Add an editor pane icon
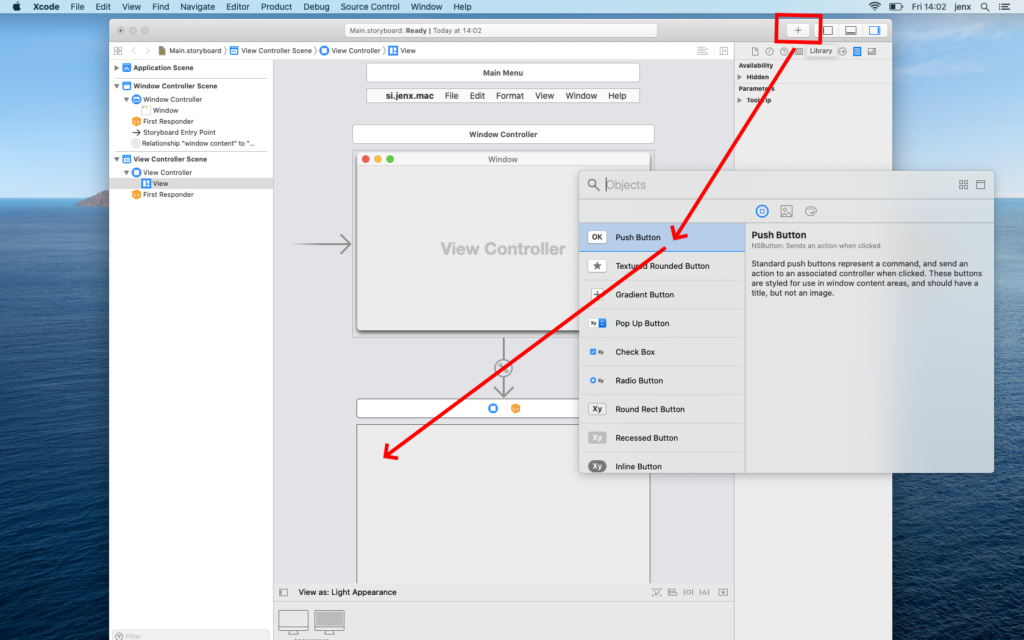 click(x=724, y=50)
